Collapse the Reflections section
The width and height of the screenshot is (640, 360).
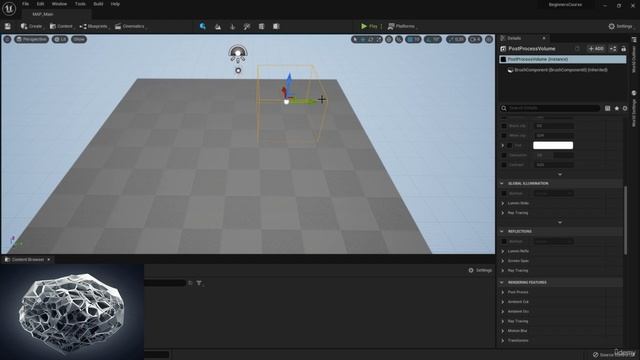(x=502, y=231)
